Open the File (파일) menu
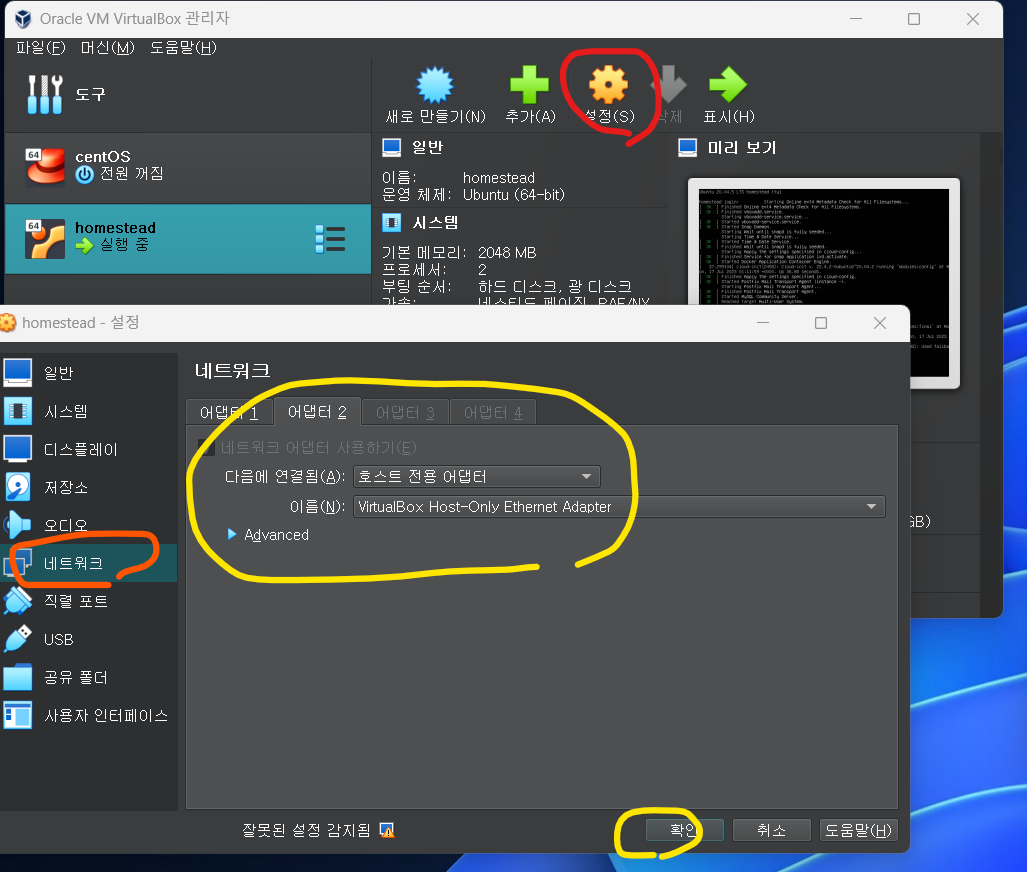Image resolution: width=1027 pixels, height=872 pixels. tap(41, 48)
